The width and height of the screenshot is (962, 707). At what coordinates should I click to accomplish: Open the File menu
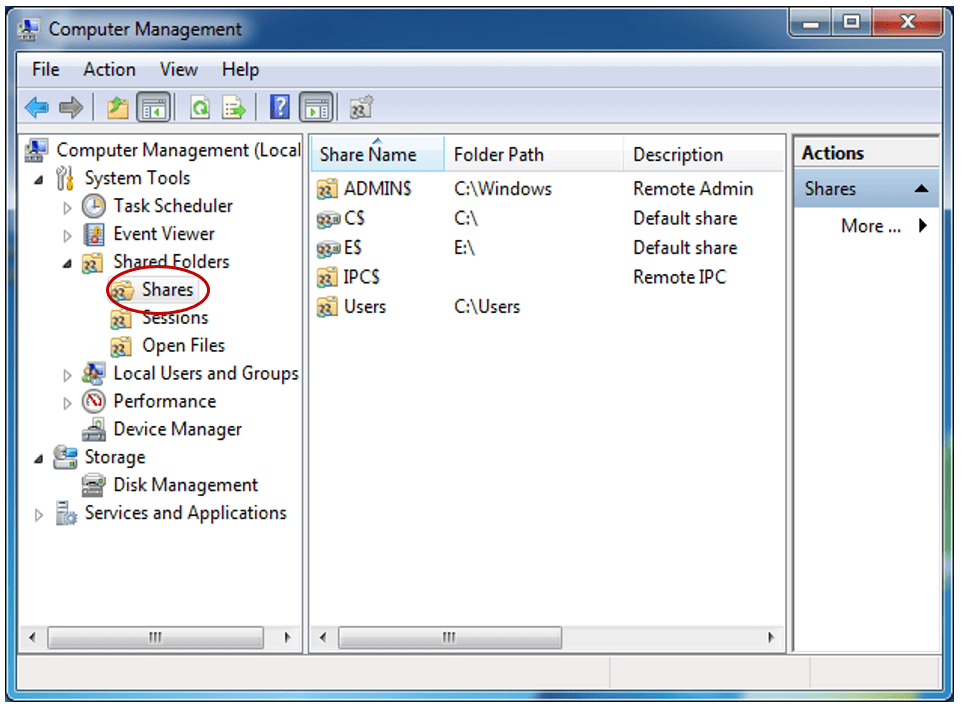(x=46, y=69)
